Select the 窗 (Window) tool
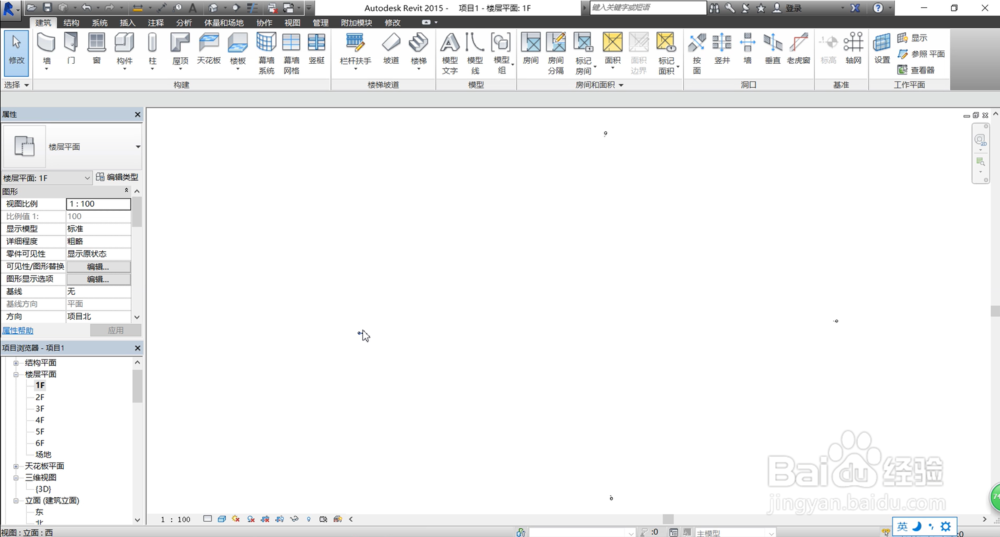 click(x=96, y=49)
